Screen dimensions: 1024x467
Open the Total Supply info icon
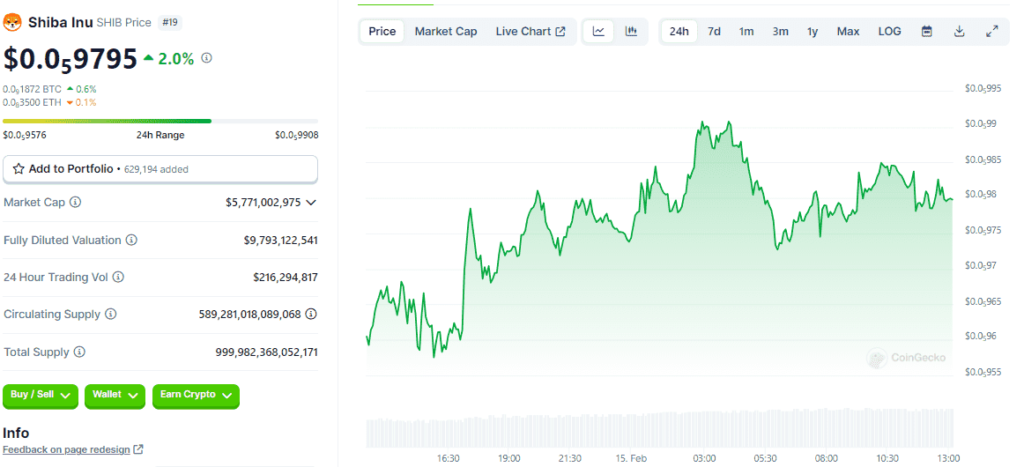[80, 352]
